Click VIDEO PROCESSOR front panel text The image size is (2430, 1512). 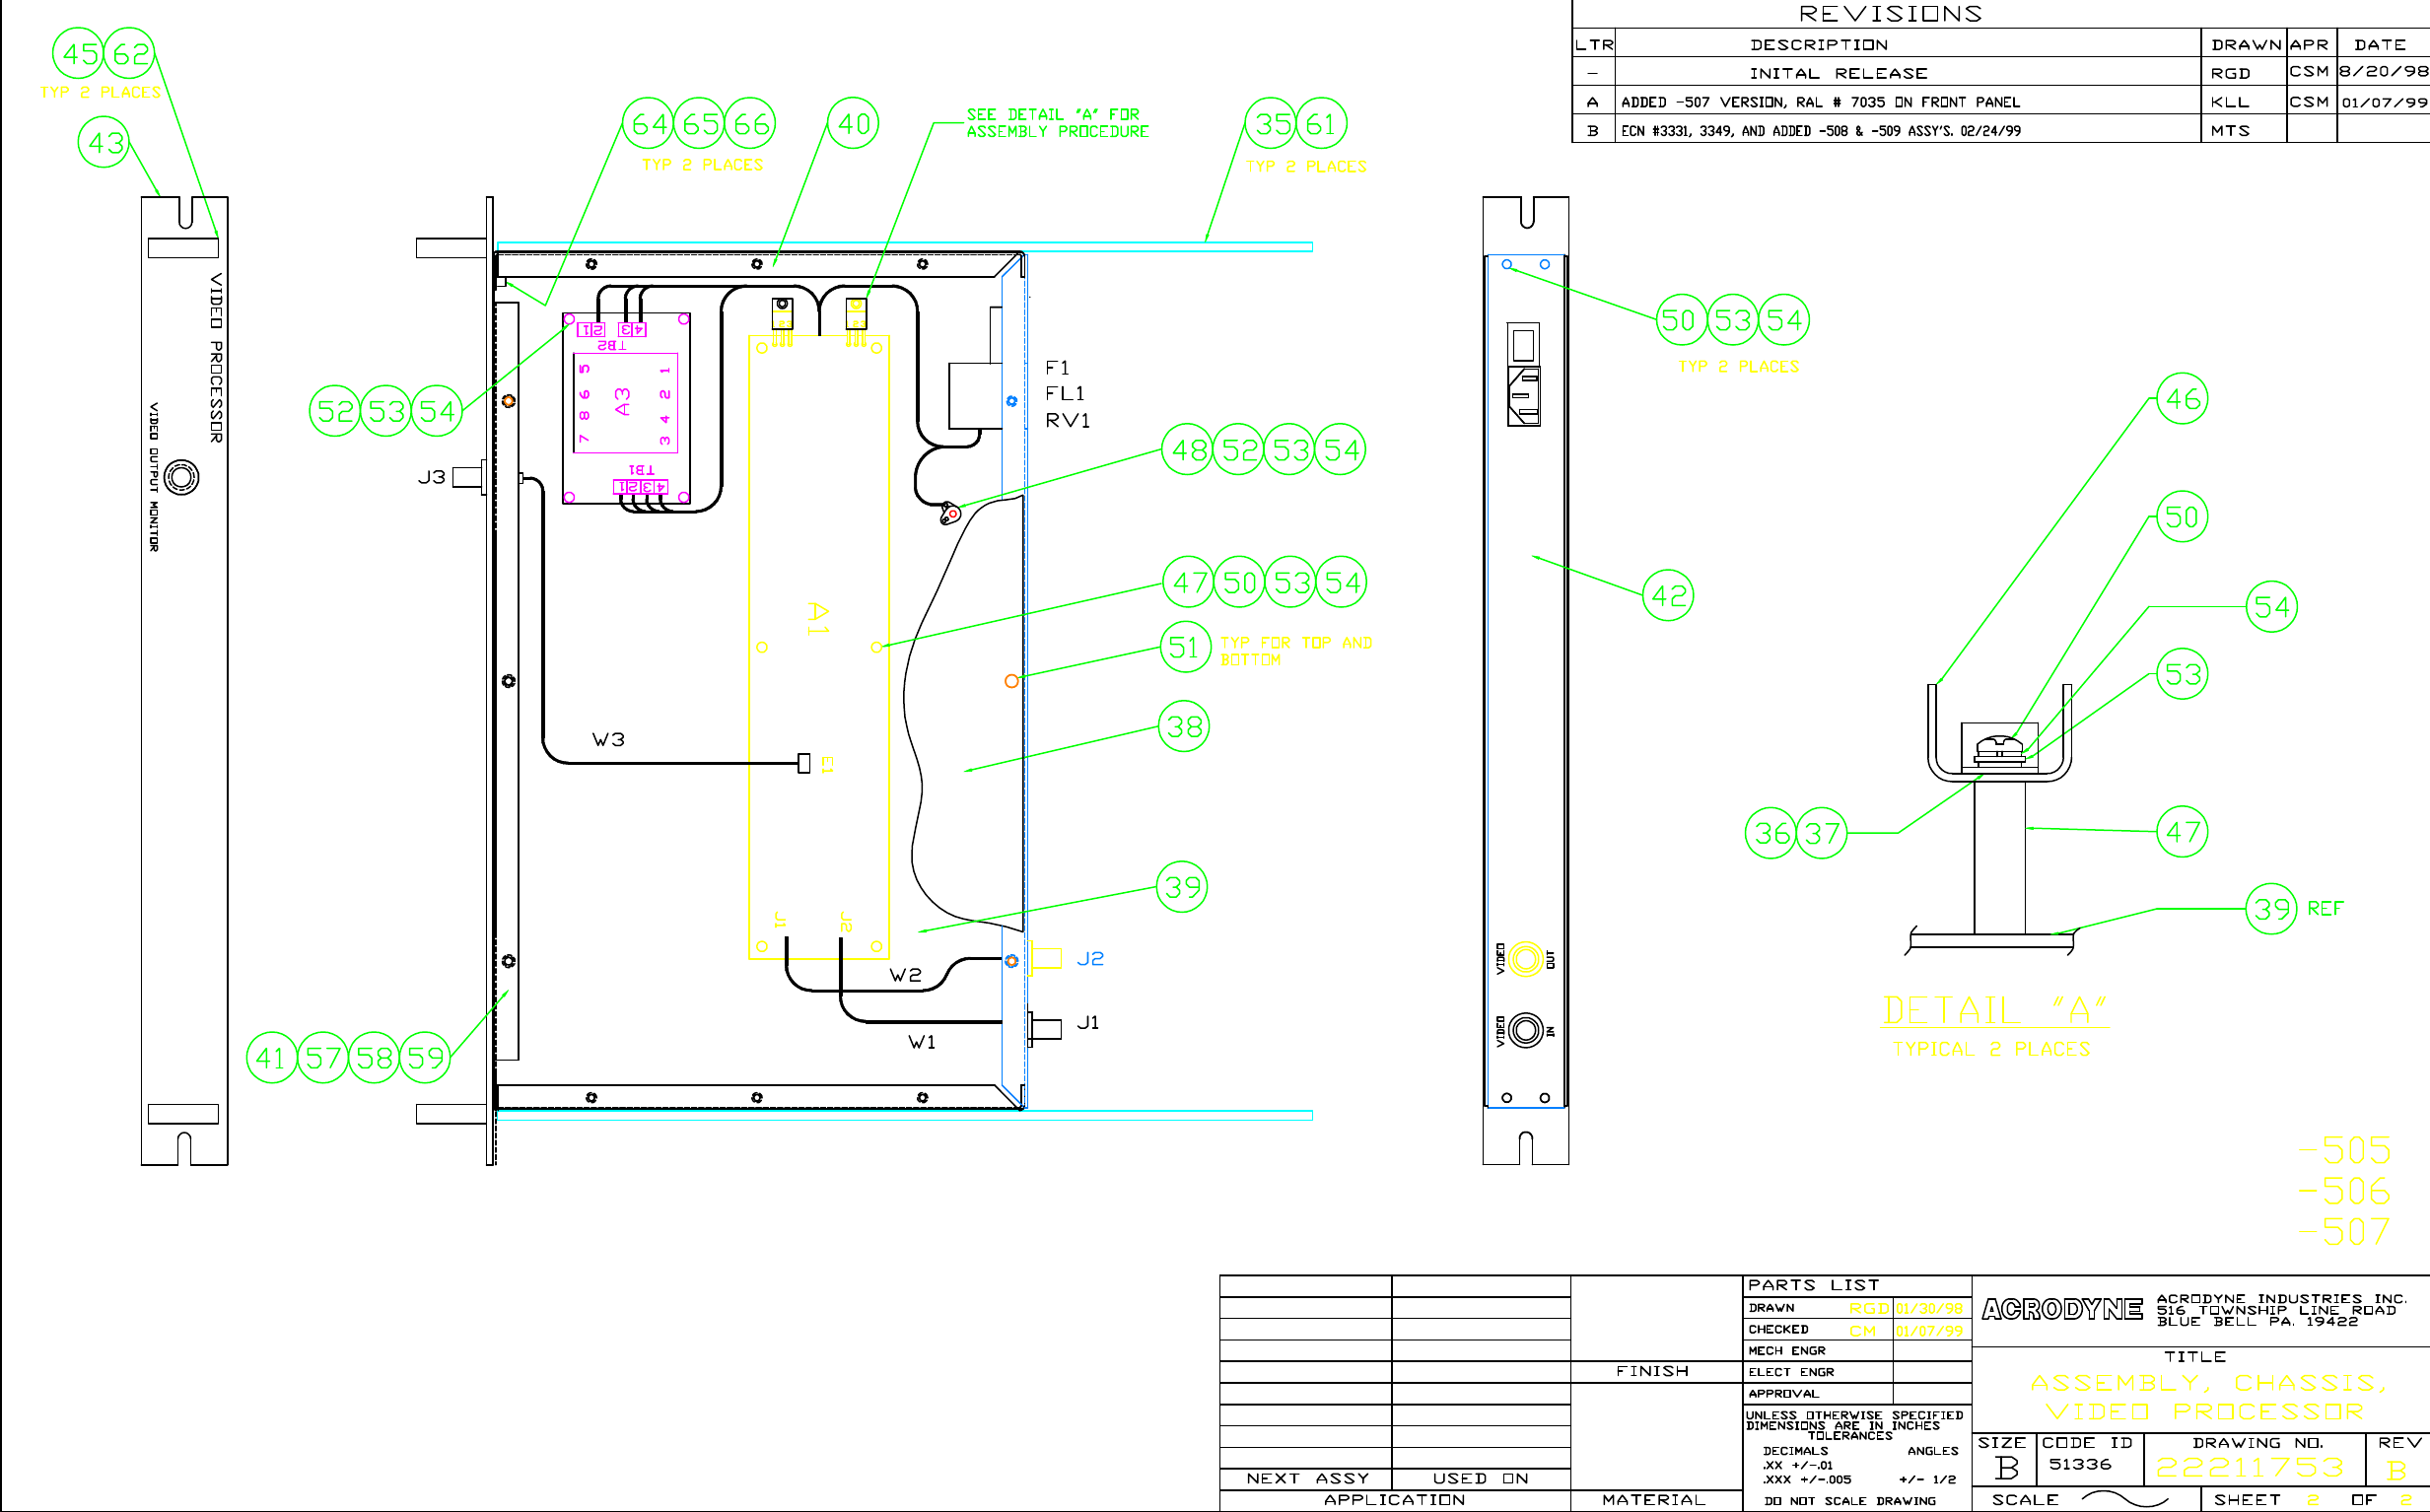216,357
